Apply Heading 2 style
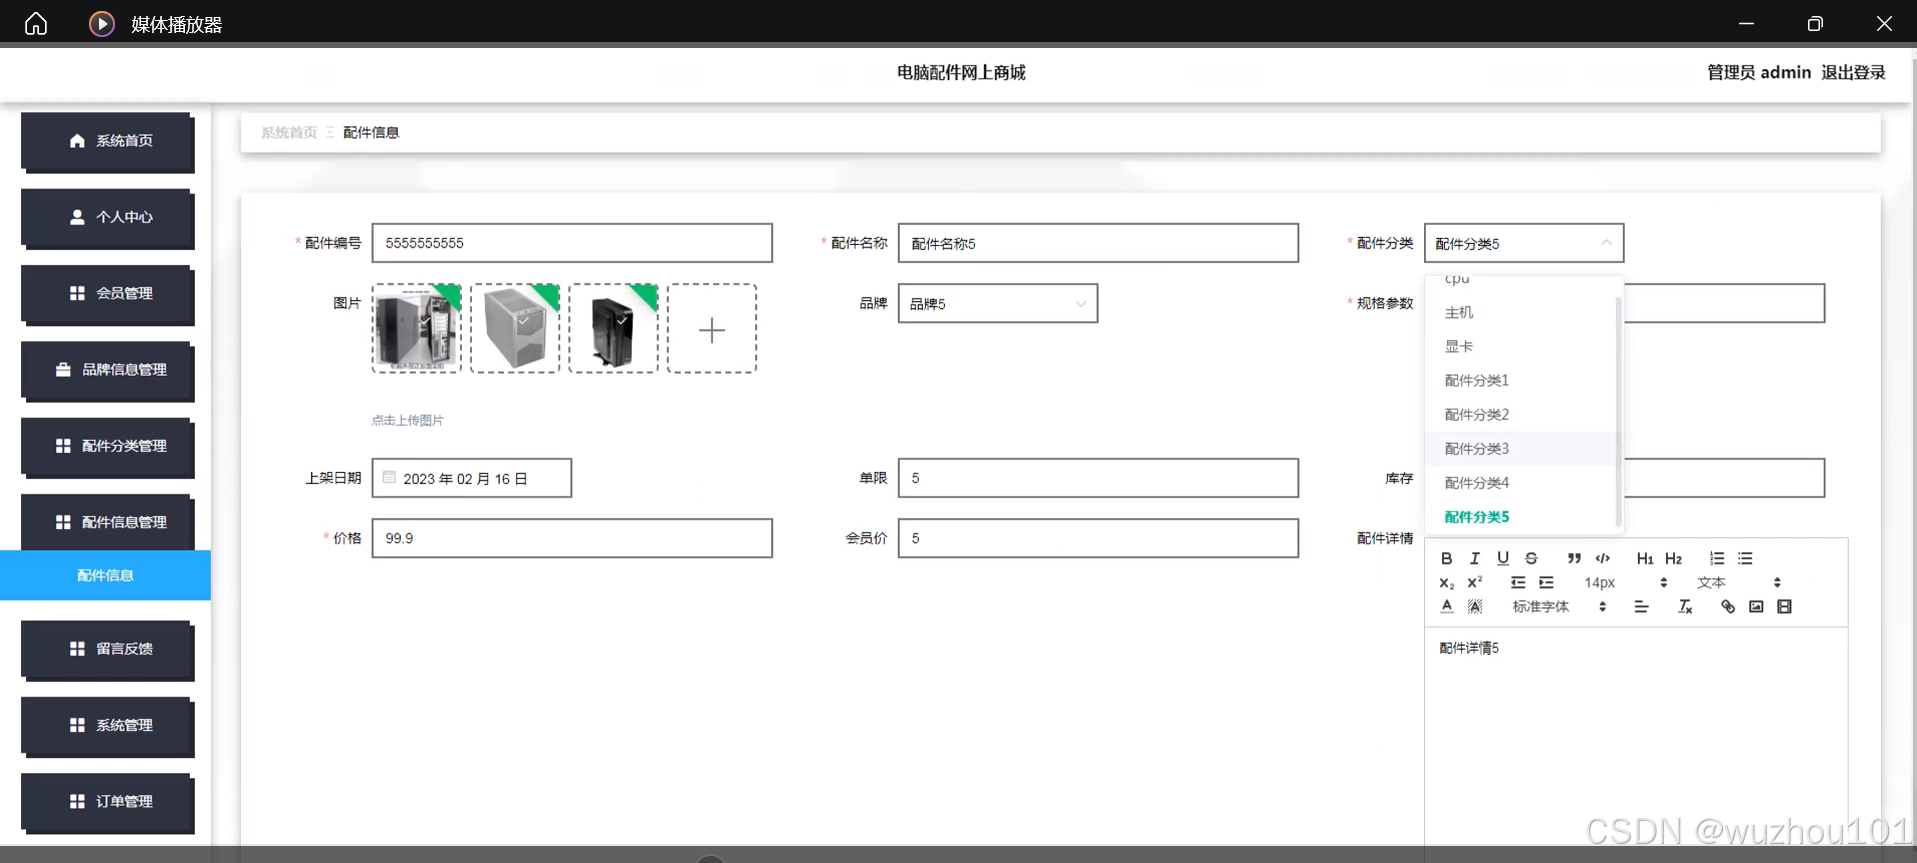This screenshot has width=1917, height=863. (1674, 558)
